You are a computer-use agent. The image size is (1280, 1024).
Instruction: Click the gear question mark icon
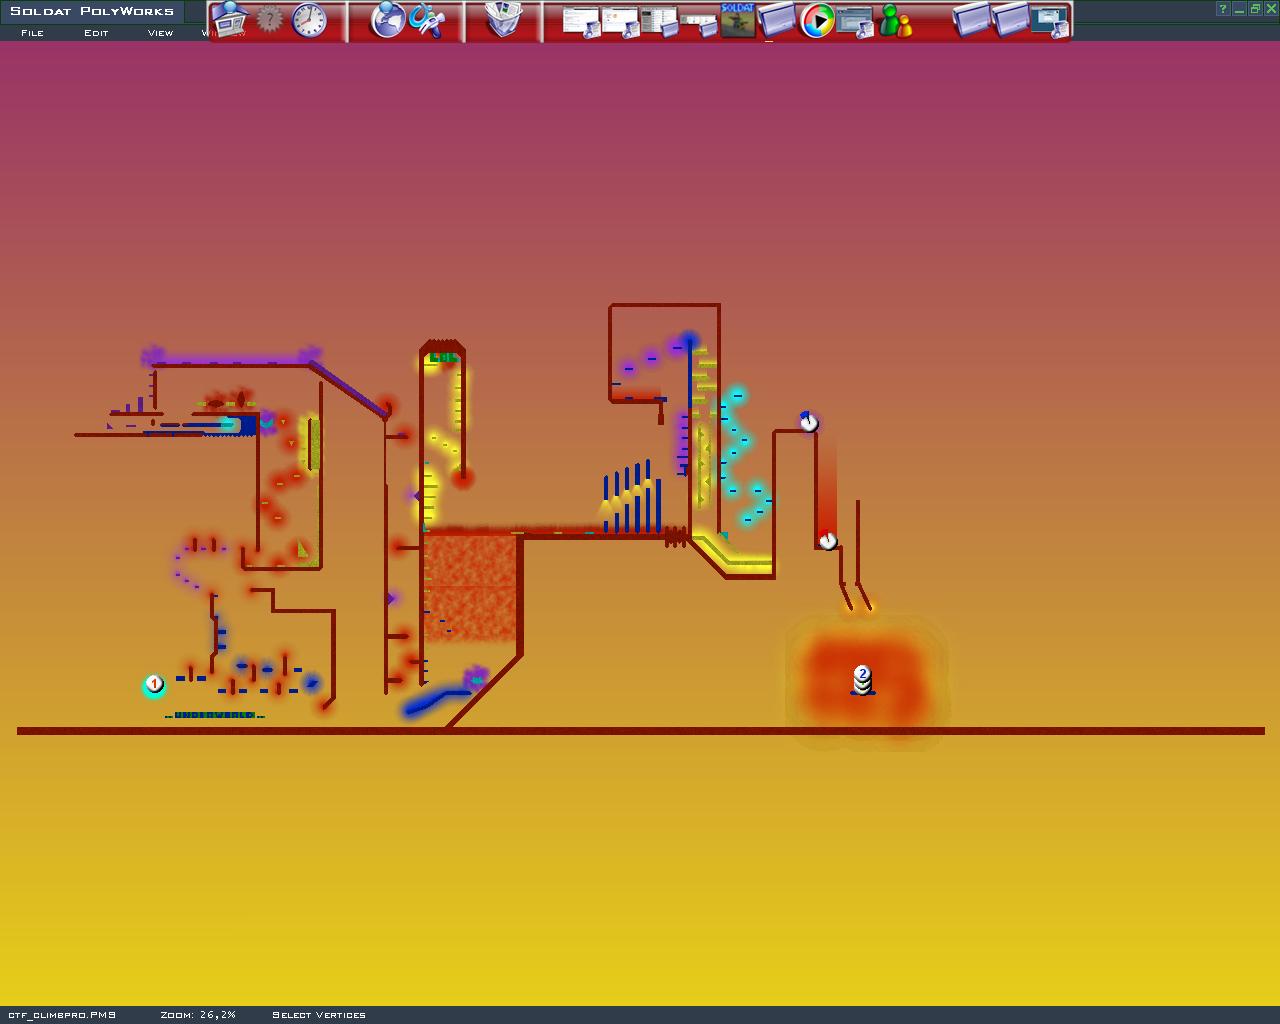click(x=269, y=19)
